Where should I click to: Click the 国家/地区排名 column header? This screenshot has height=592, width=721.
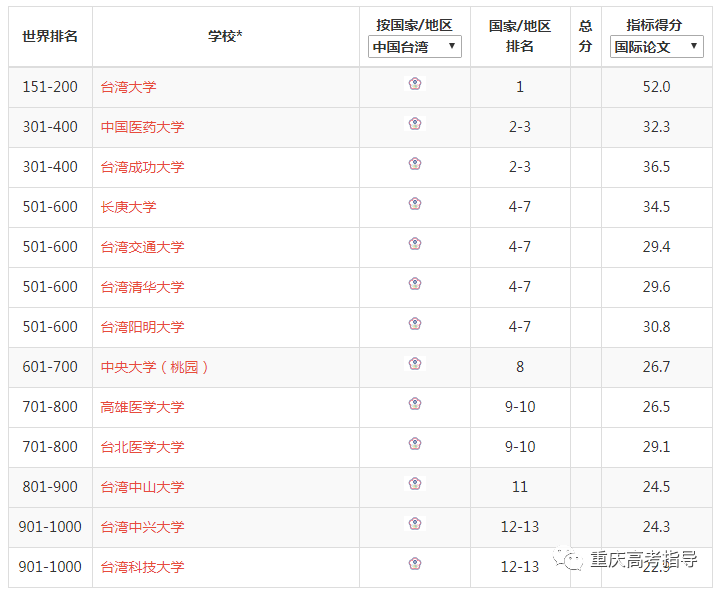(x=520, y=36)
